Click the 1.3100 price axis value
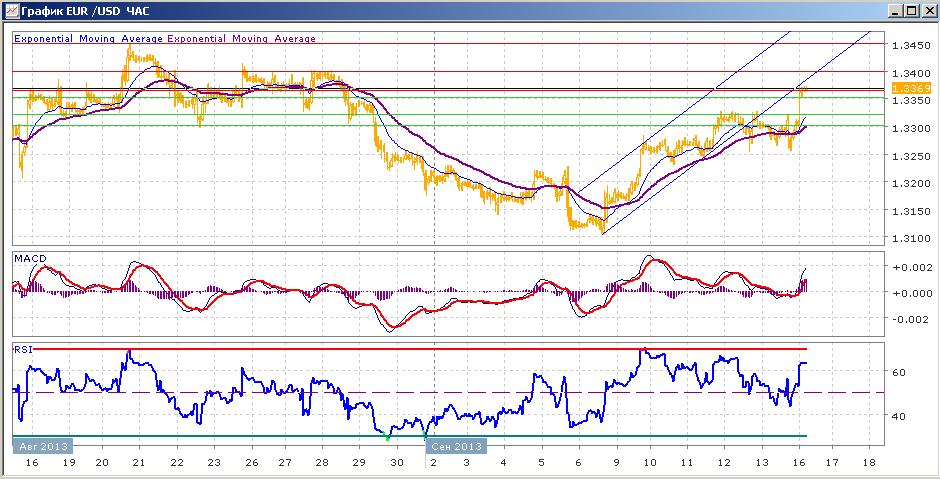The width and height of the screenshot is (940, 479). coord(911,239)
